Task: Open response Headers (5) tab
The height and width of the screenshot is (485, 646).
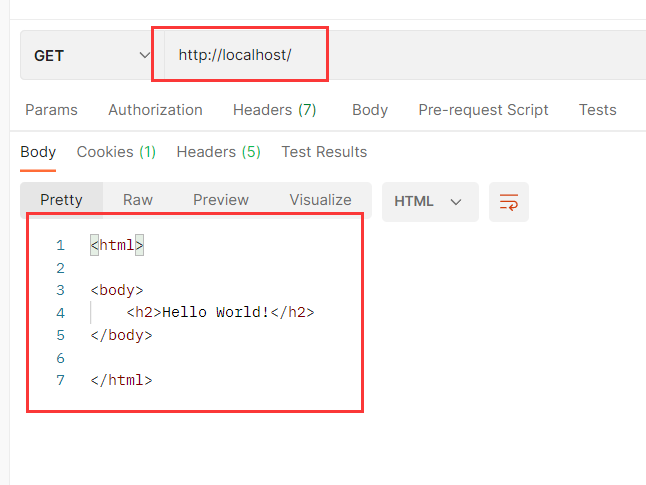Action: [x=218, y=152]
